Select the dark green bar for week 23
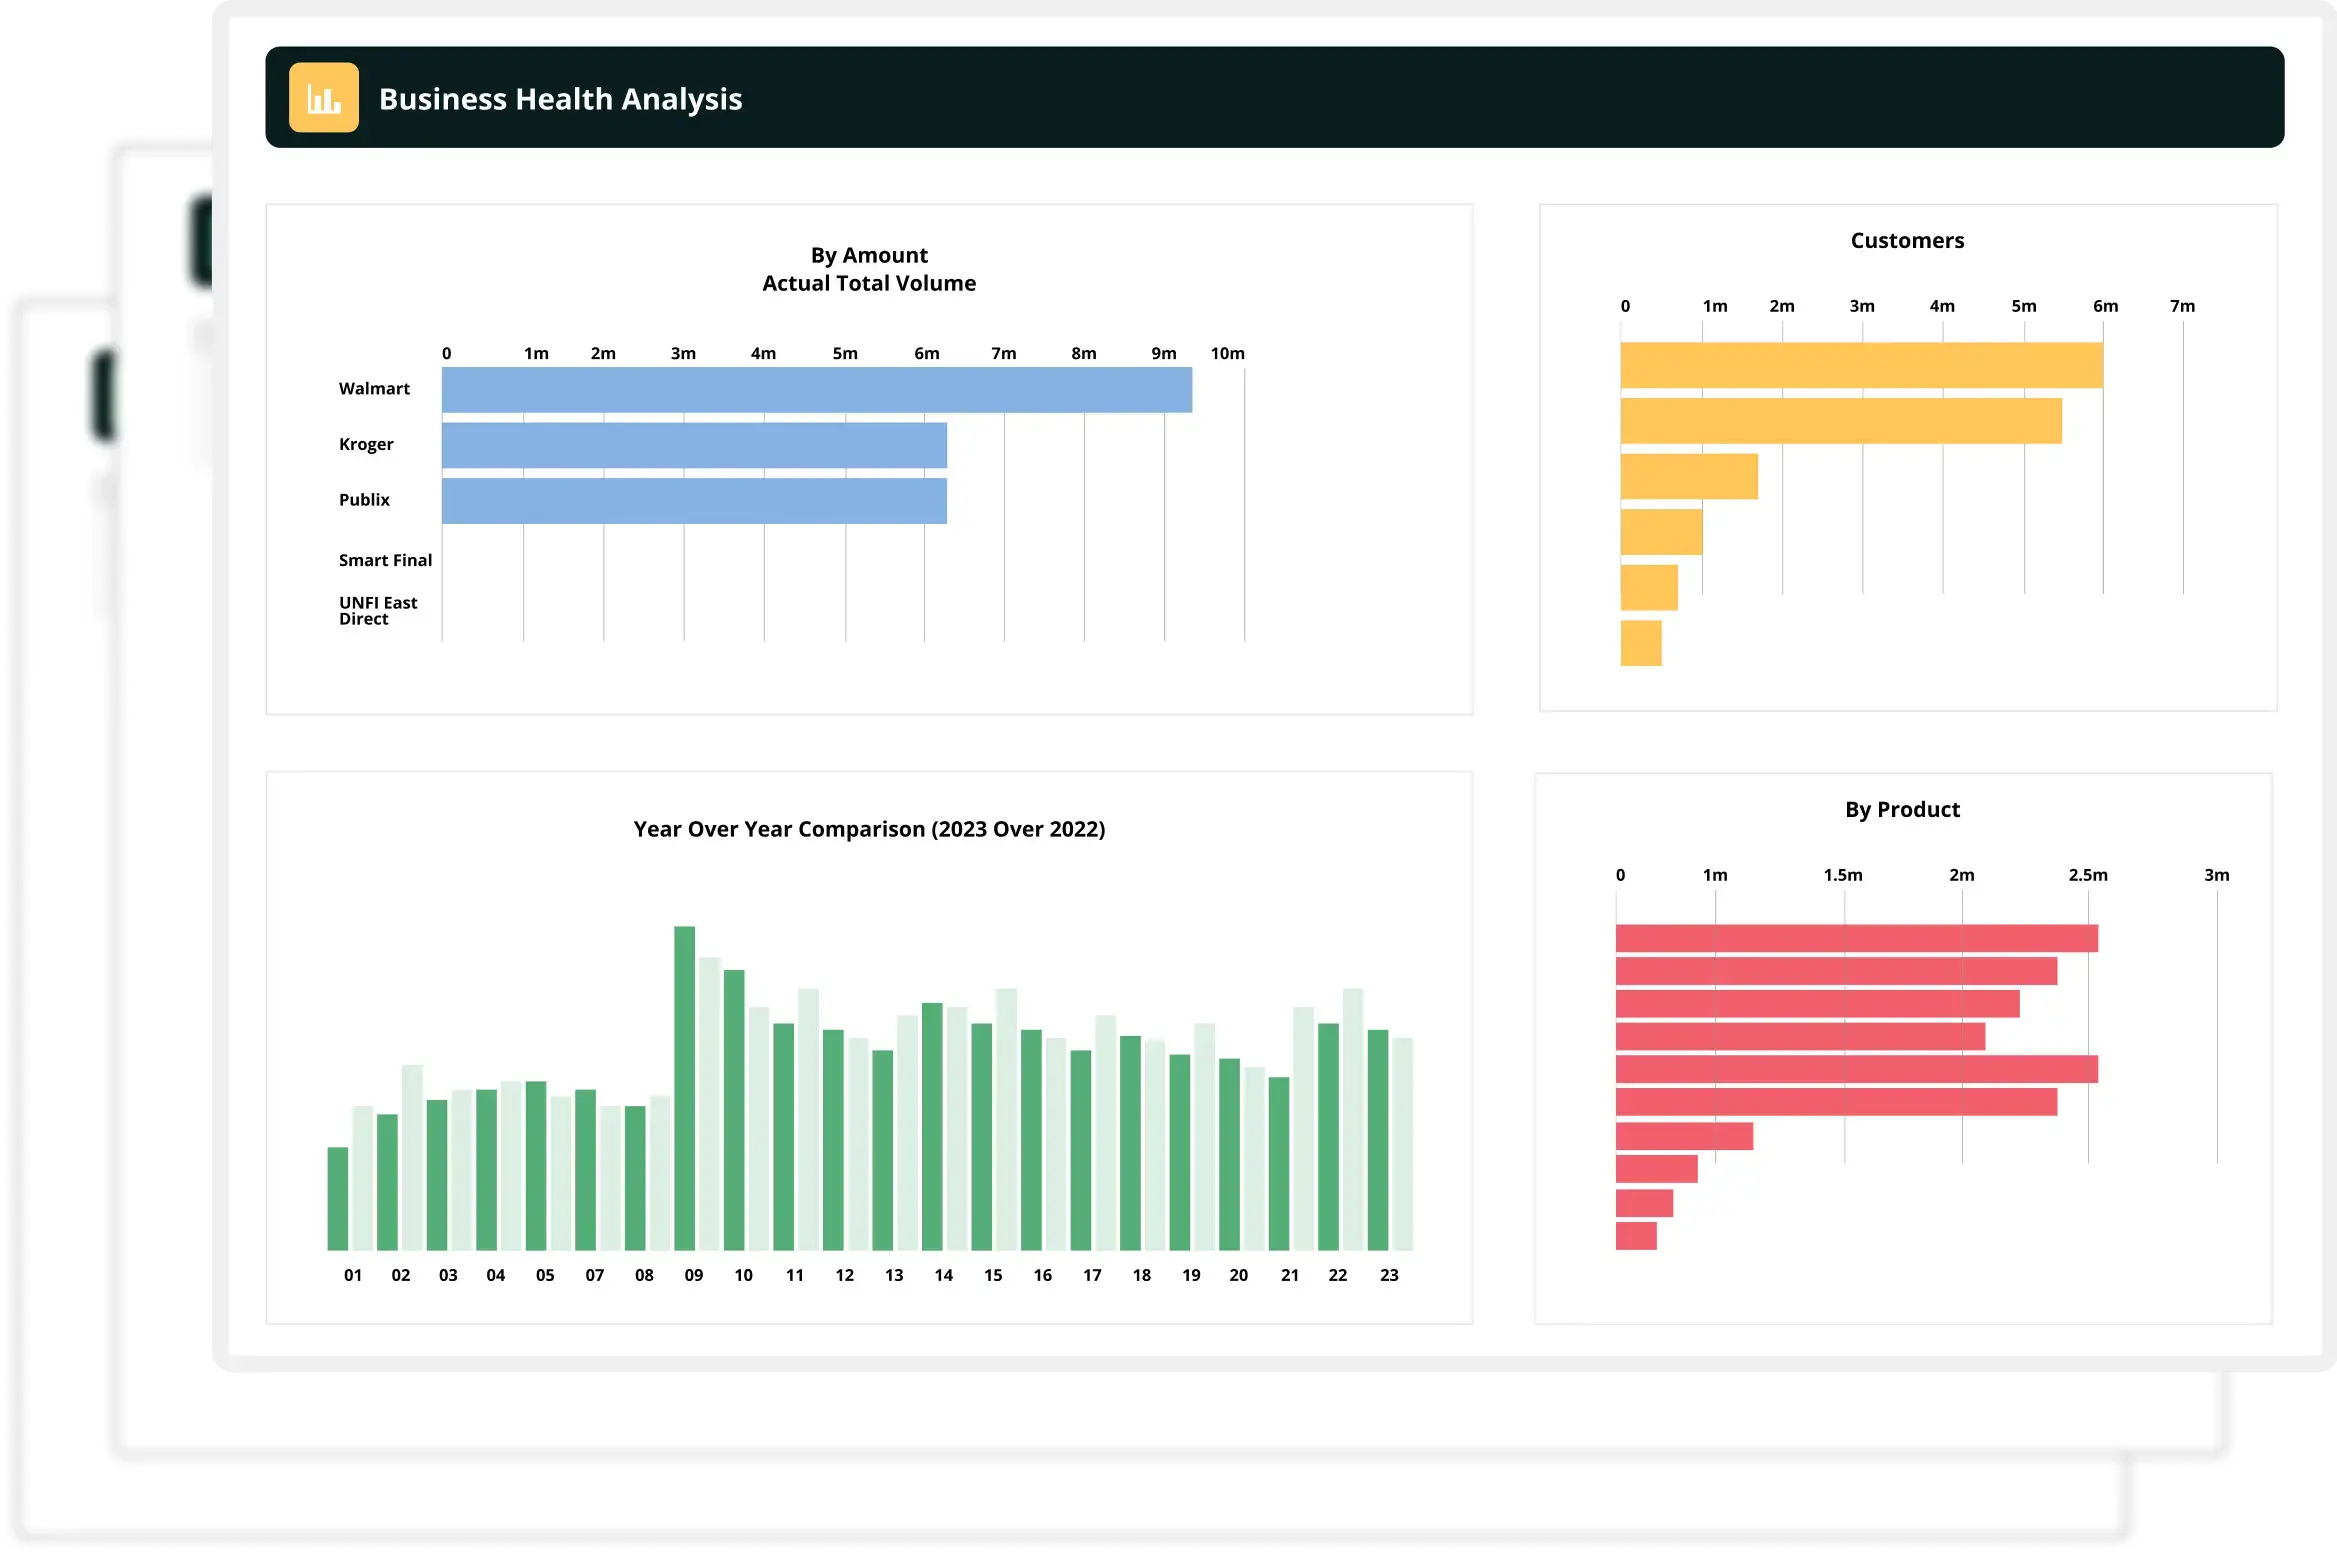Image resolution: width=2337 pixels, height=1553 pixels. tap(1377, 1140)
